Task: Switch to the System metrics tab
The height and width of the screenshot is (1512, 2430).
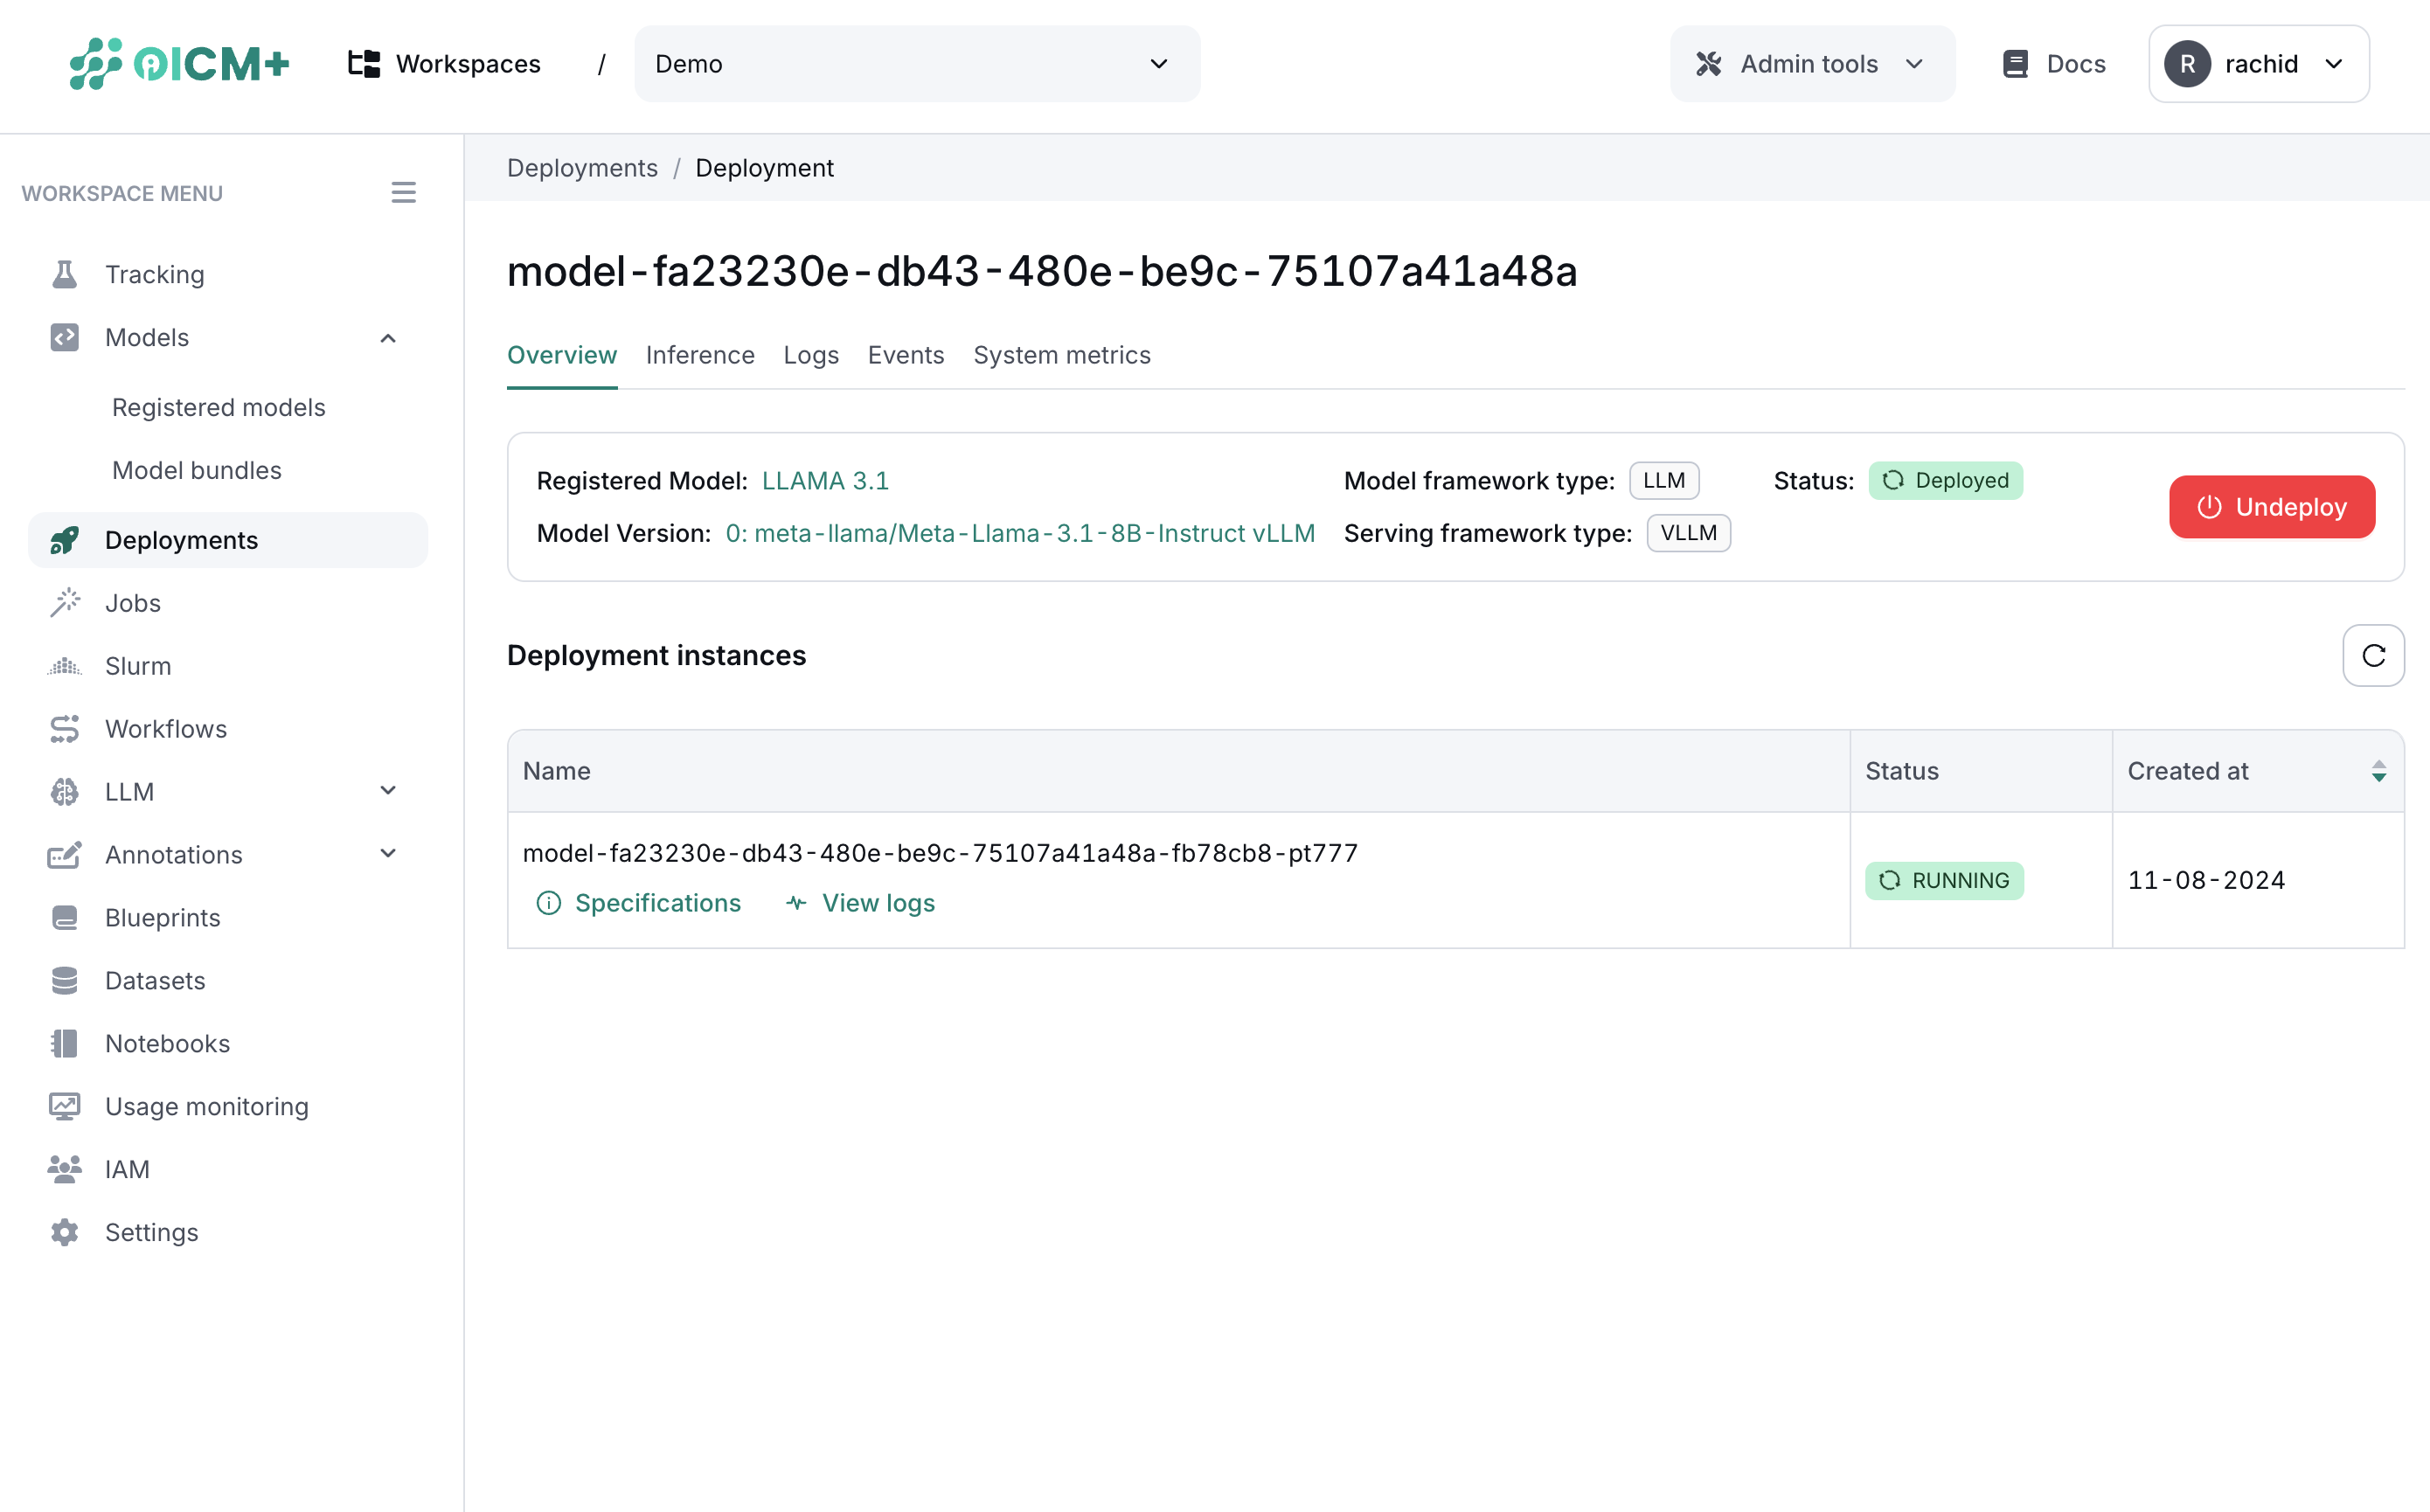Action: click(x=1061, y=355)
